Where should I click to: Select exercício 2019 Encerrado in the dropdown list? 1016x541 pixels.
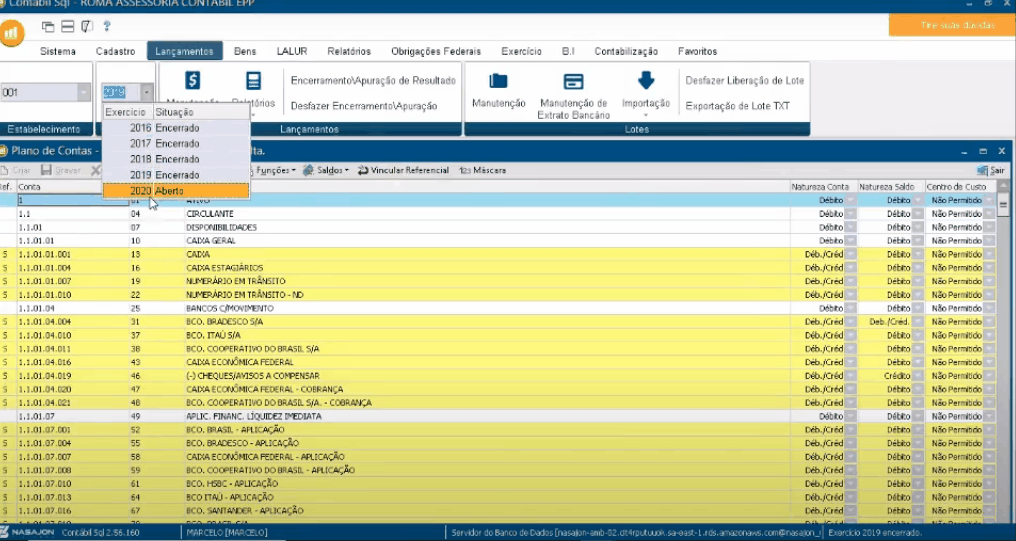click(176, 175)
